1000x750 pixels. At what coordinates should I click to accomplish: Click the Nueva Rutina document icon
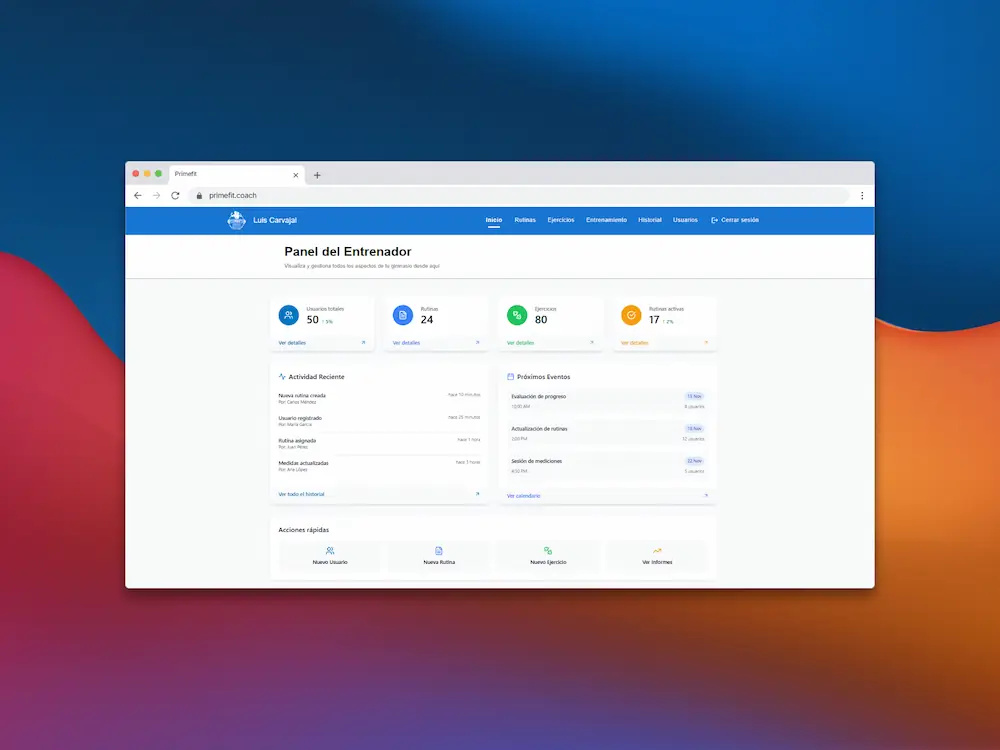tap(439, 550)
